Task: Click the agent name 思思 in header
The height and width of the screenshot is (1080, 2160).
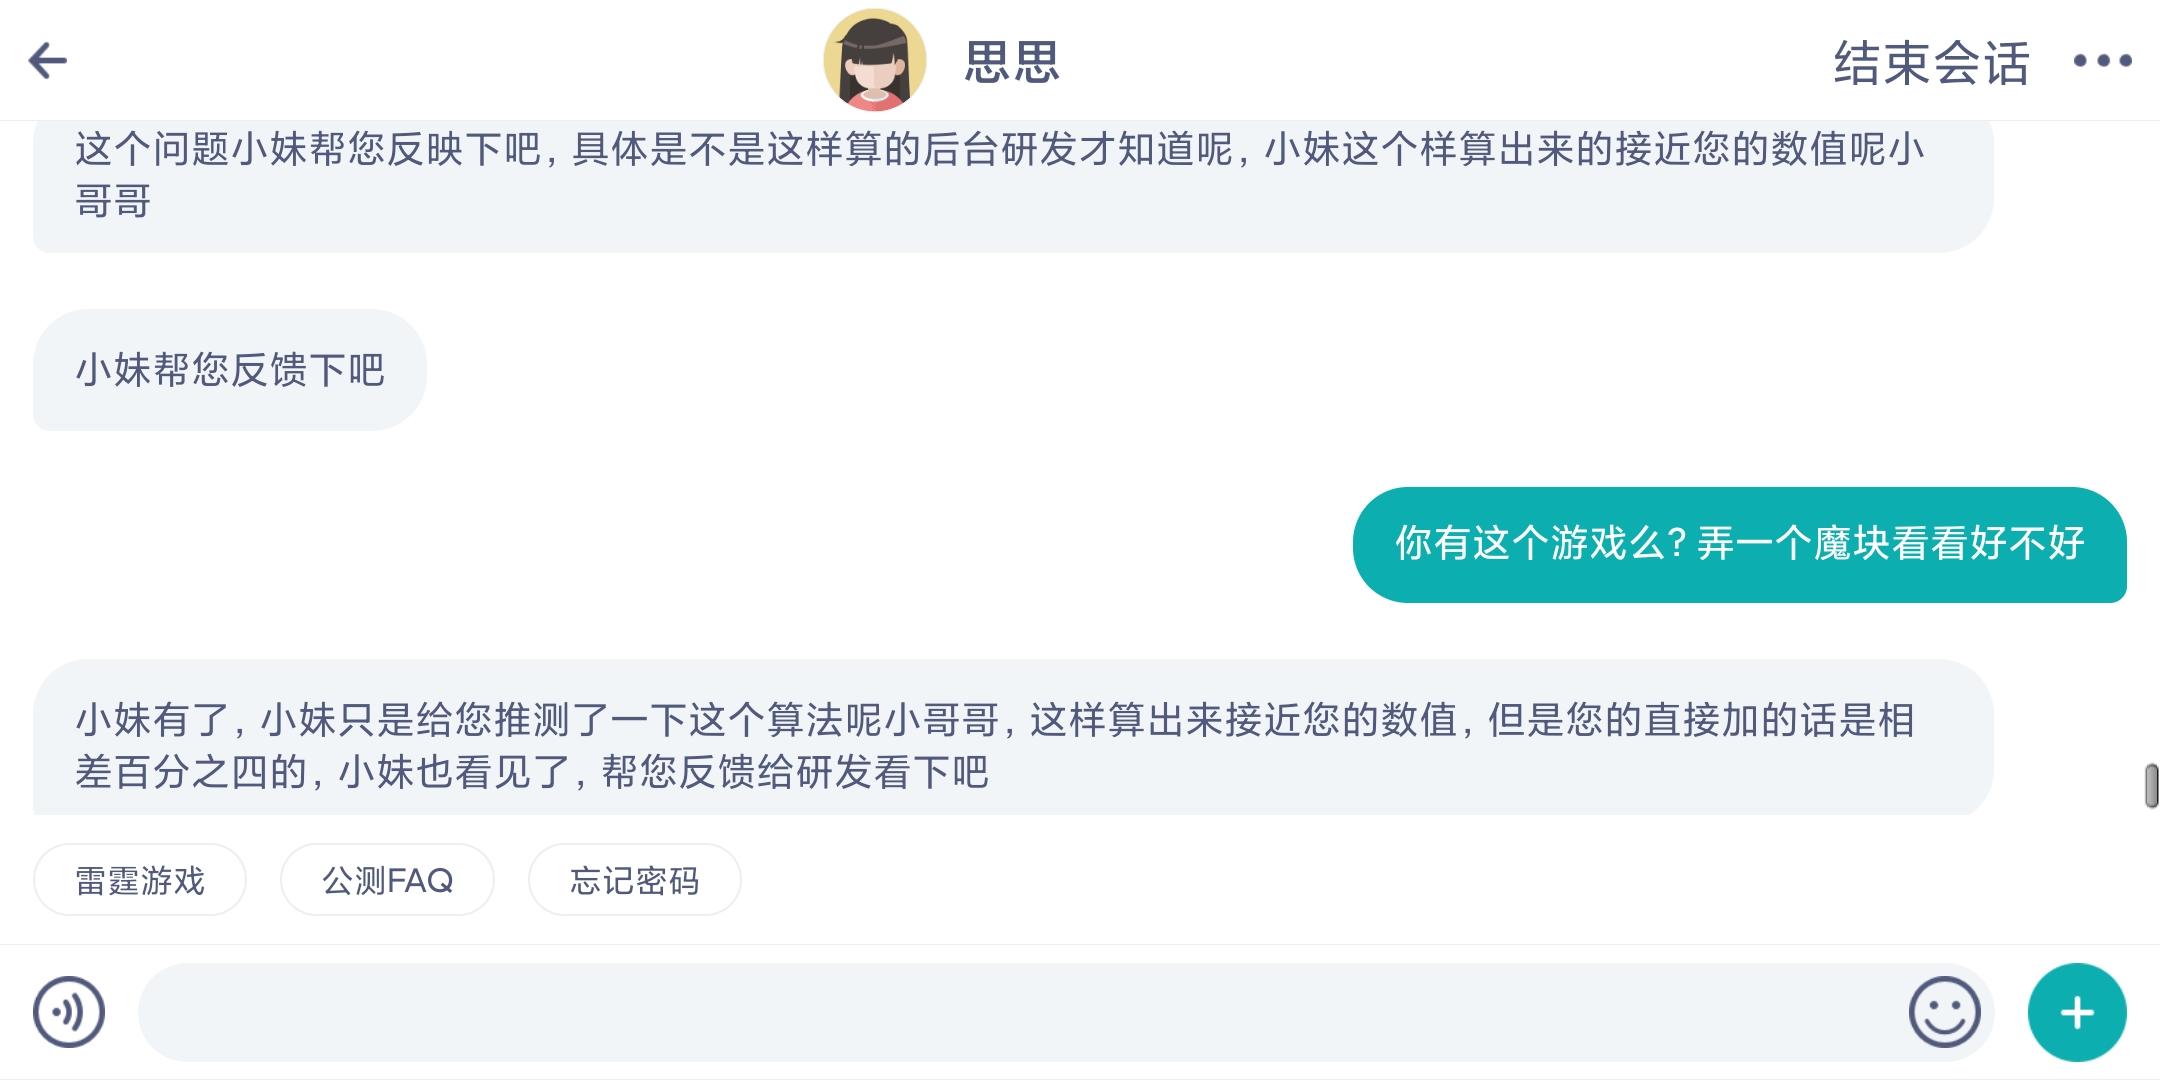Action: click(x=1011, y=62)
